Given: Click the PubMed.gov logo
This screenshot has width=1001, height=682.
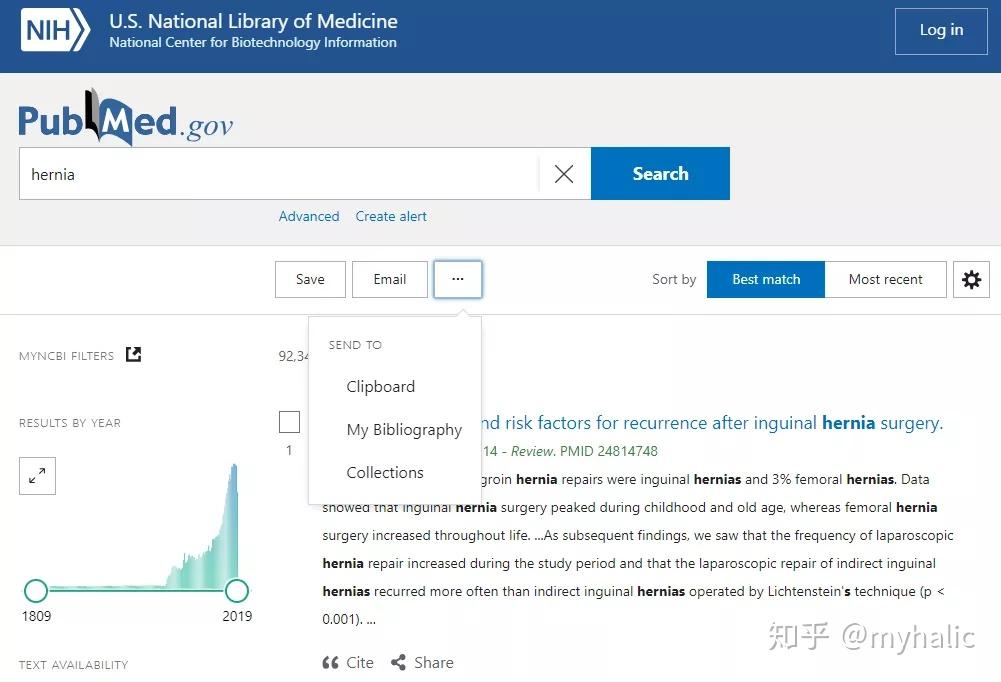Looking at the screenshot, I should [x=124, y=117].
